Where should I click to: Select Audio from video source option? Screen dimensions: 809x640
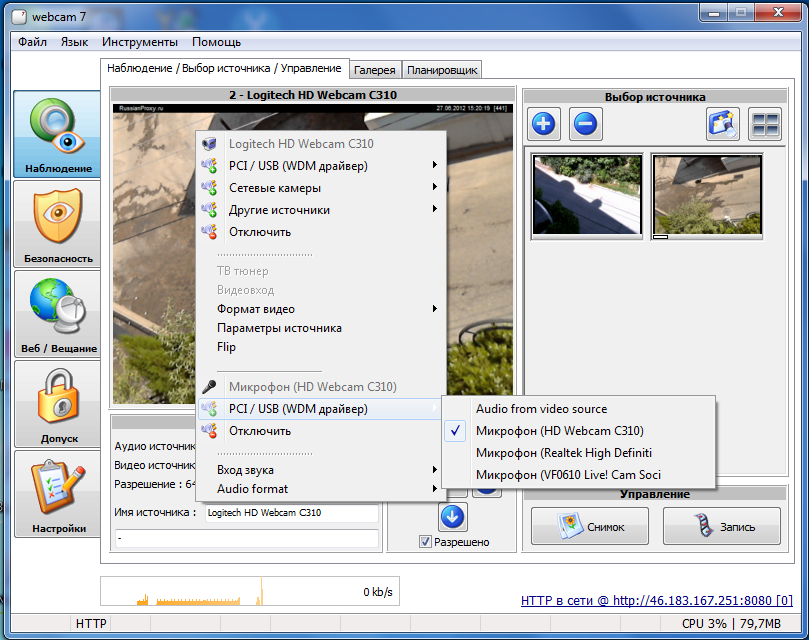click(578, 409)
